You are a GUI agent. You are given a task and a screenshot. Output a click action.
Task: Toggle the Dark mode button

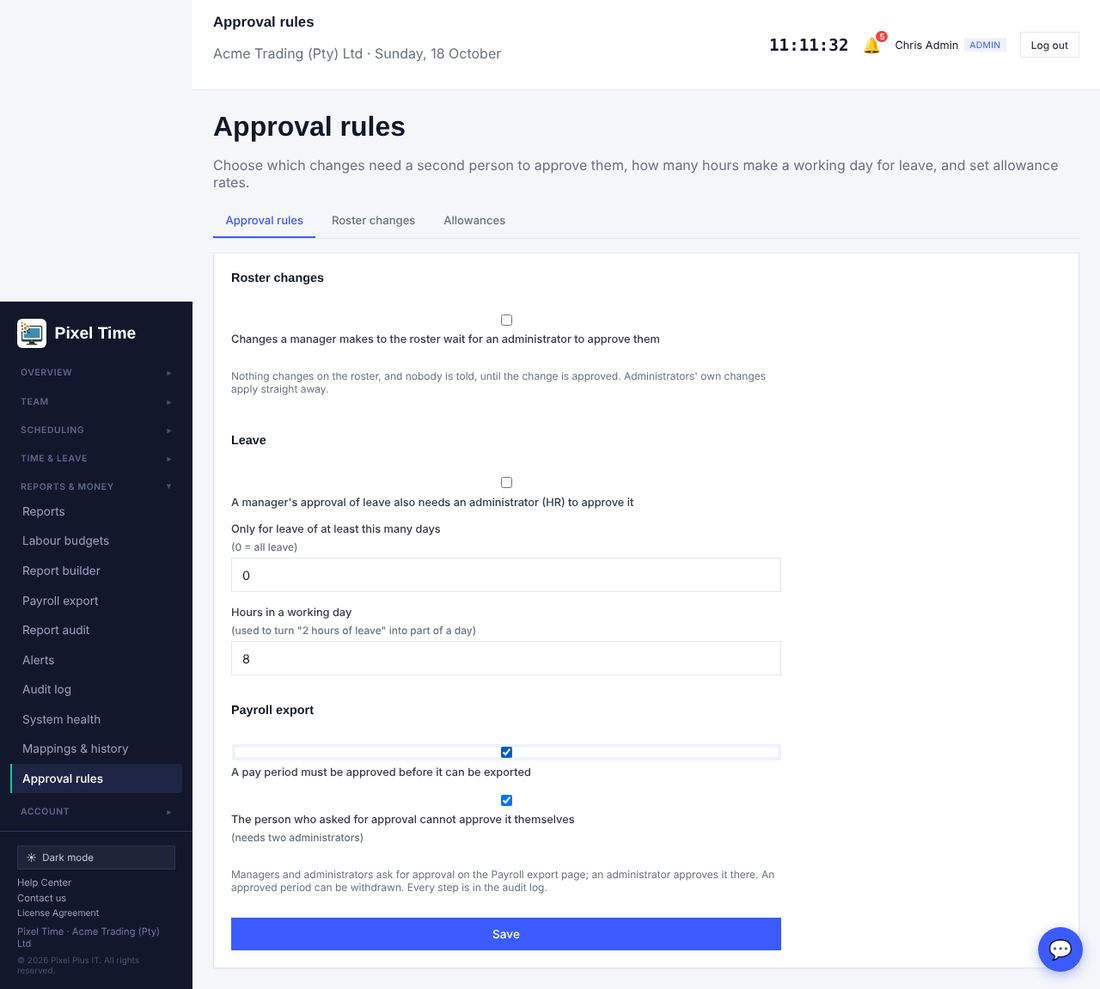tap(96, 857)
